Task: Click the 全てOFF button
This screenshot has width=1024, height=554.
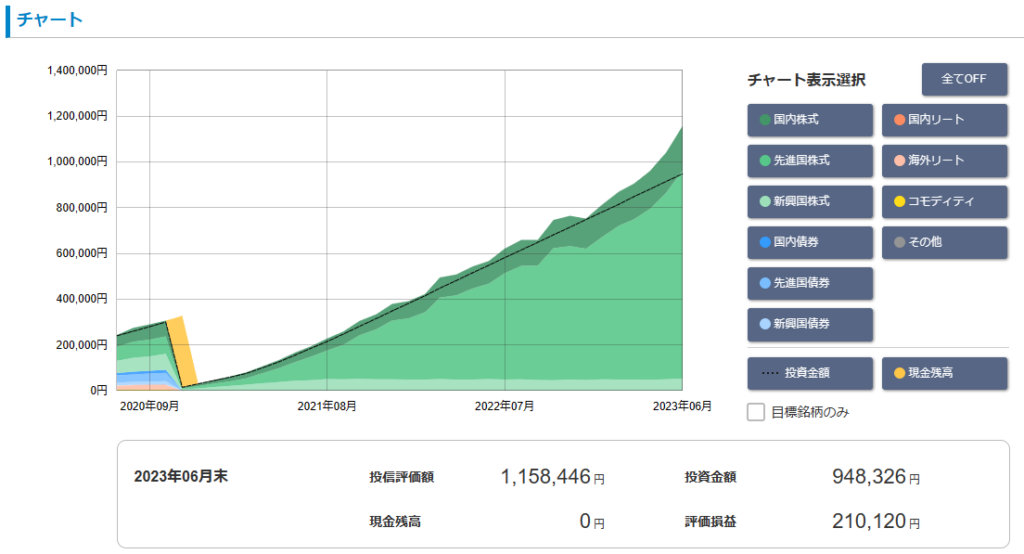Action: pyautogui.click(x=964, y=79)
